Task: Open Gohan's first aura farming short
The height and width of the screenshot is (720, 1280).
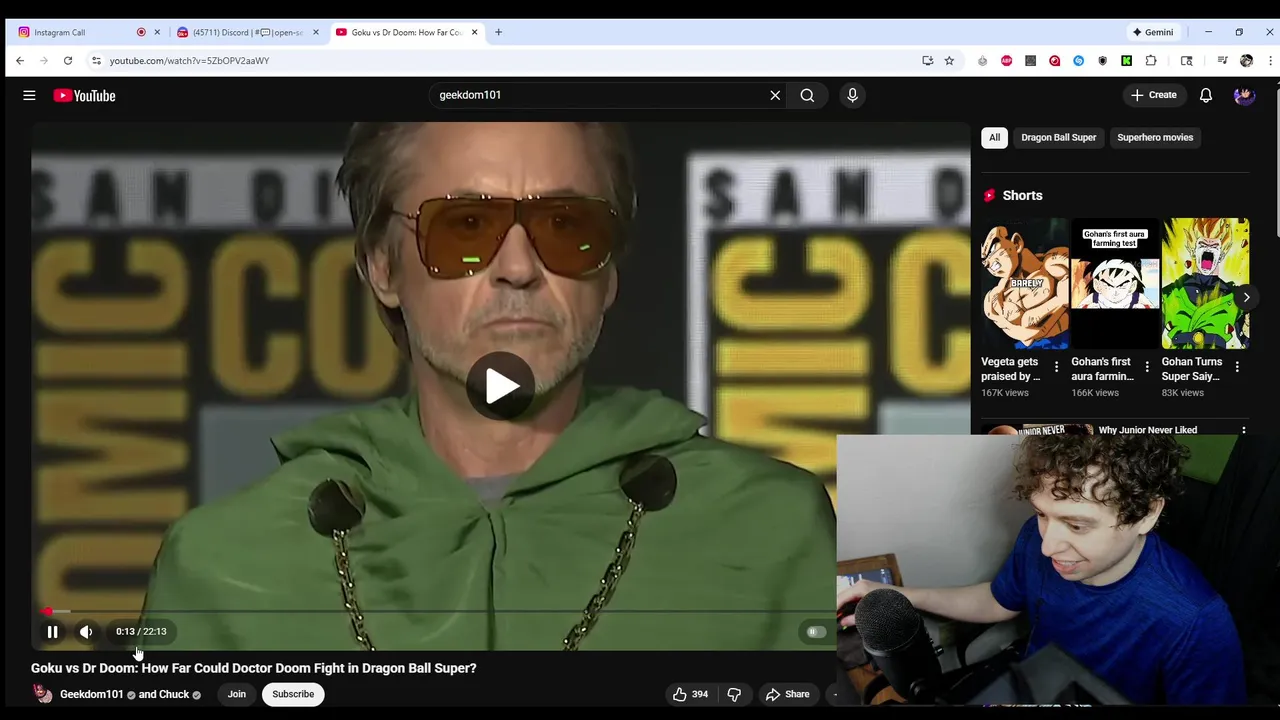Action: (1115, 284)
